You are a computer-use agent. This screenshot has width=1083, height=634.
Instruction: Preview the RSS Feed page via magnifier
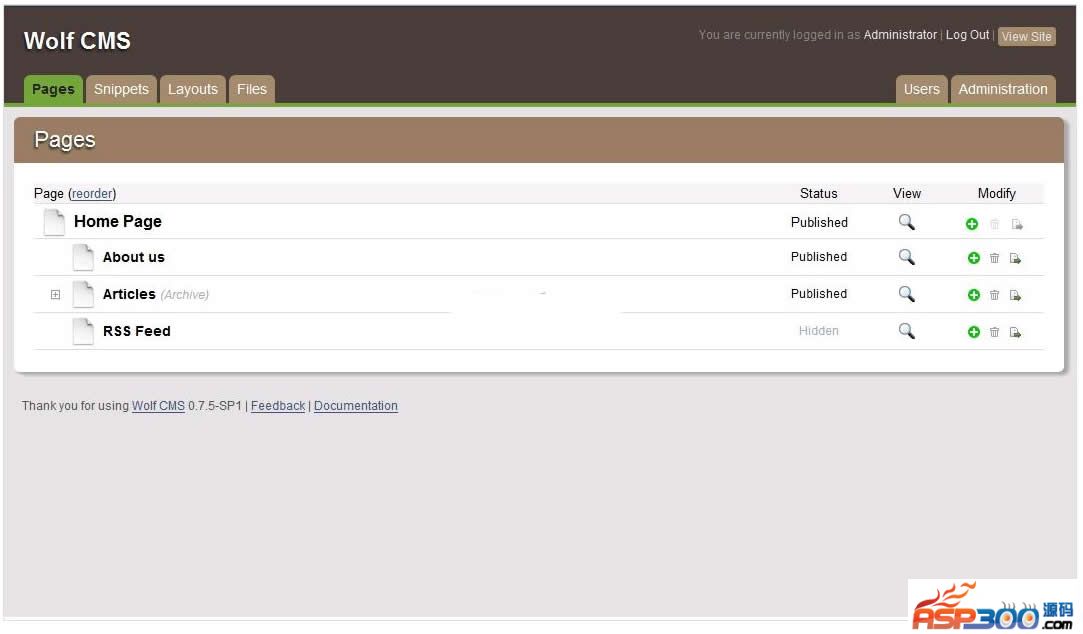tap(906, 331)
